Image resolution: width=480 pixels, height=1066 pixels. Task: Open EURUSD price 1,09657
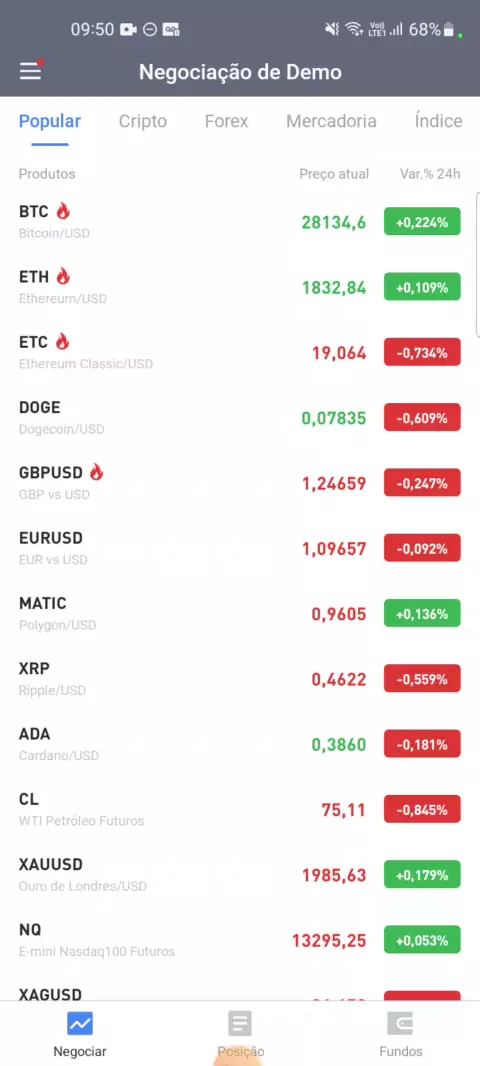(x=335, y=549)
